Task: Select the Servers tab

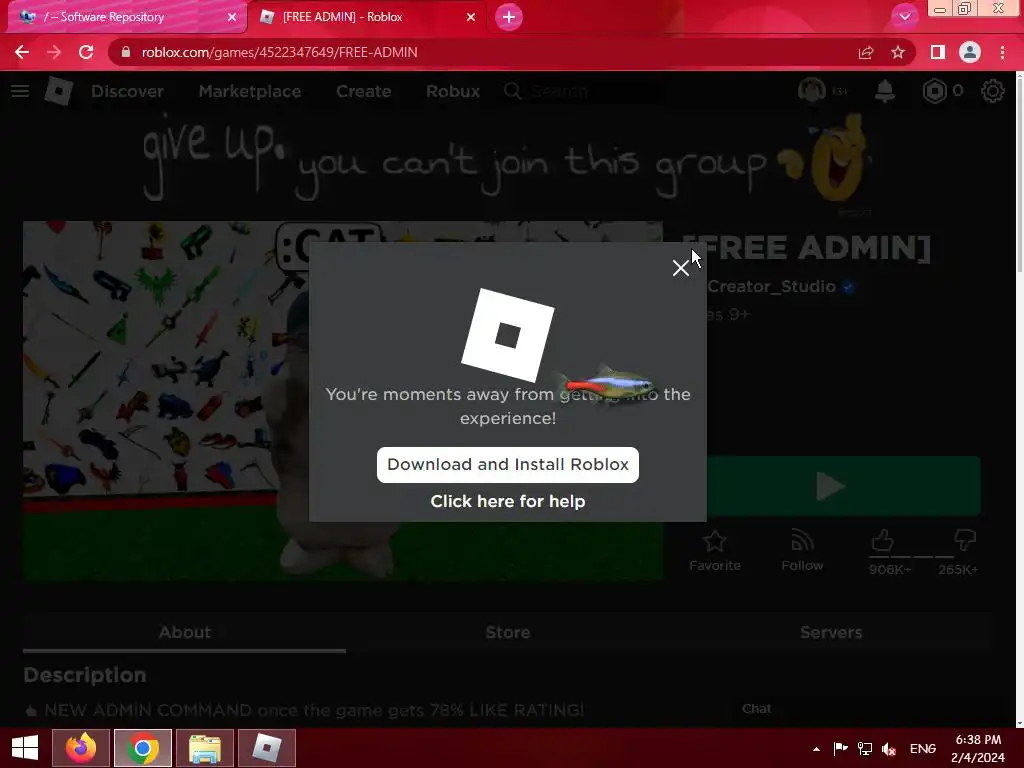Action: 831,632
